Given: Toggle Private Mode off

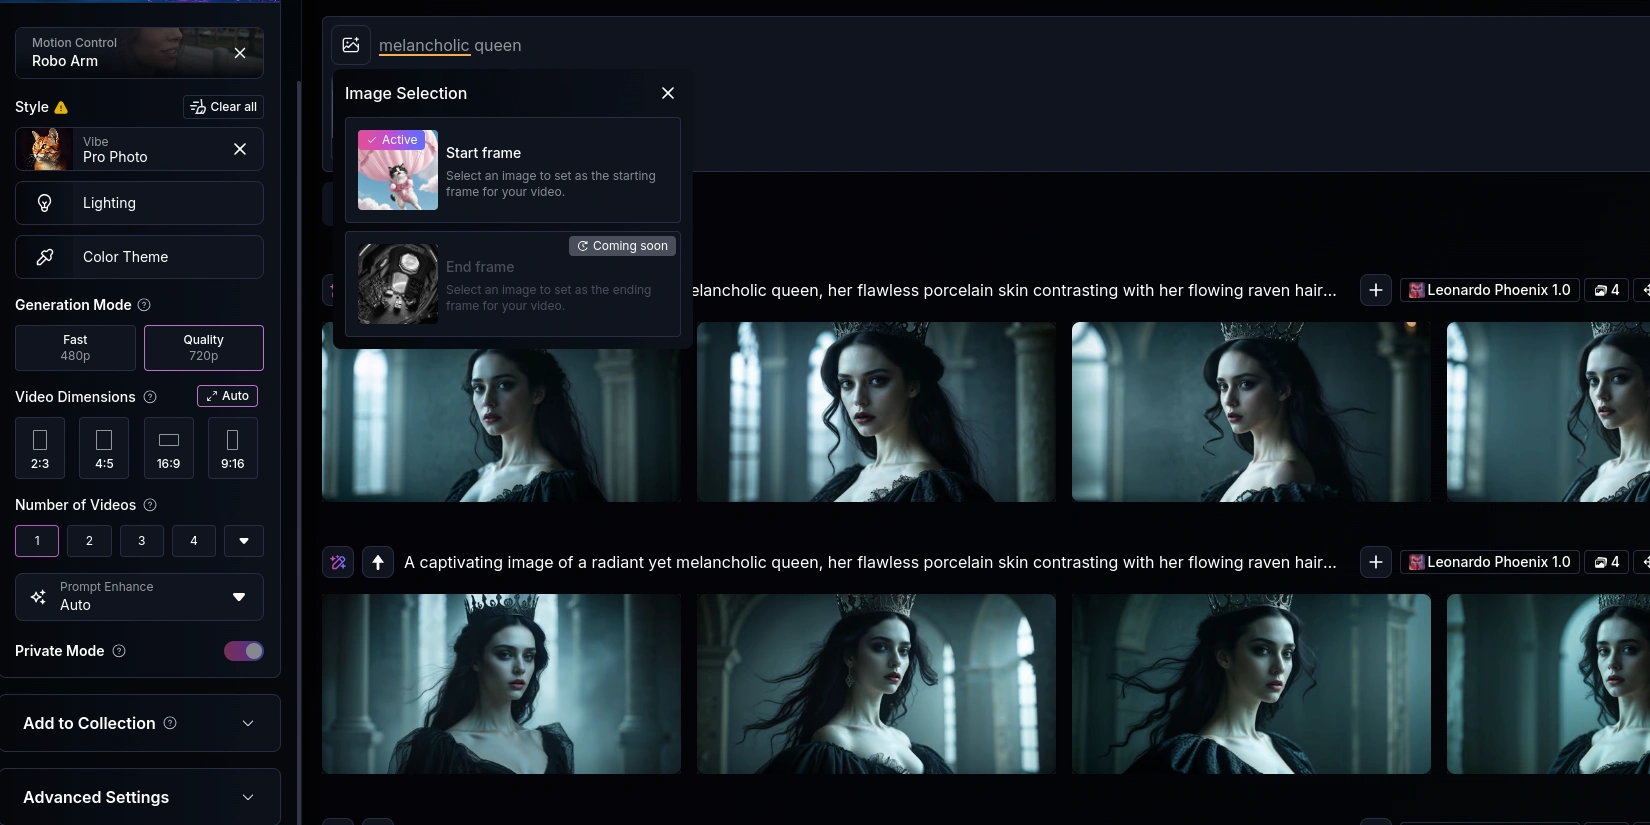Looking at the screenshot, I should coord(244,651).
